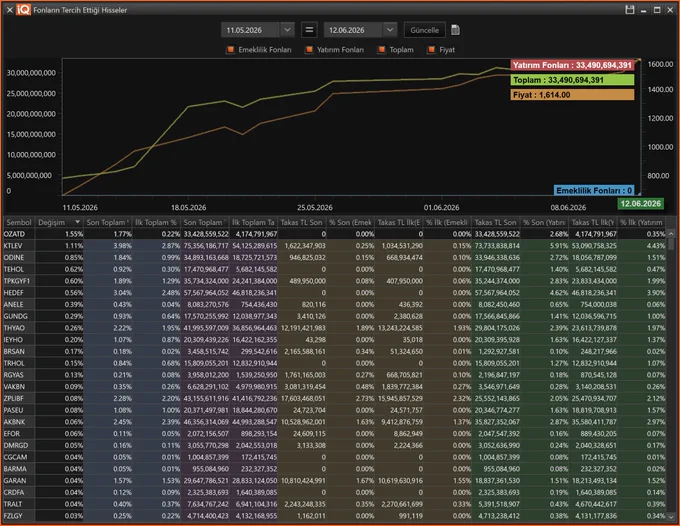Select the CRDFA row symbol
The image size is (680, 526).
[14, 492]
